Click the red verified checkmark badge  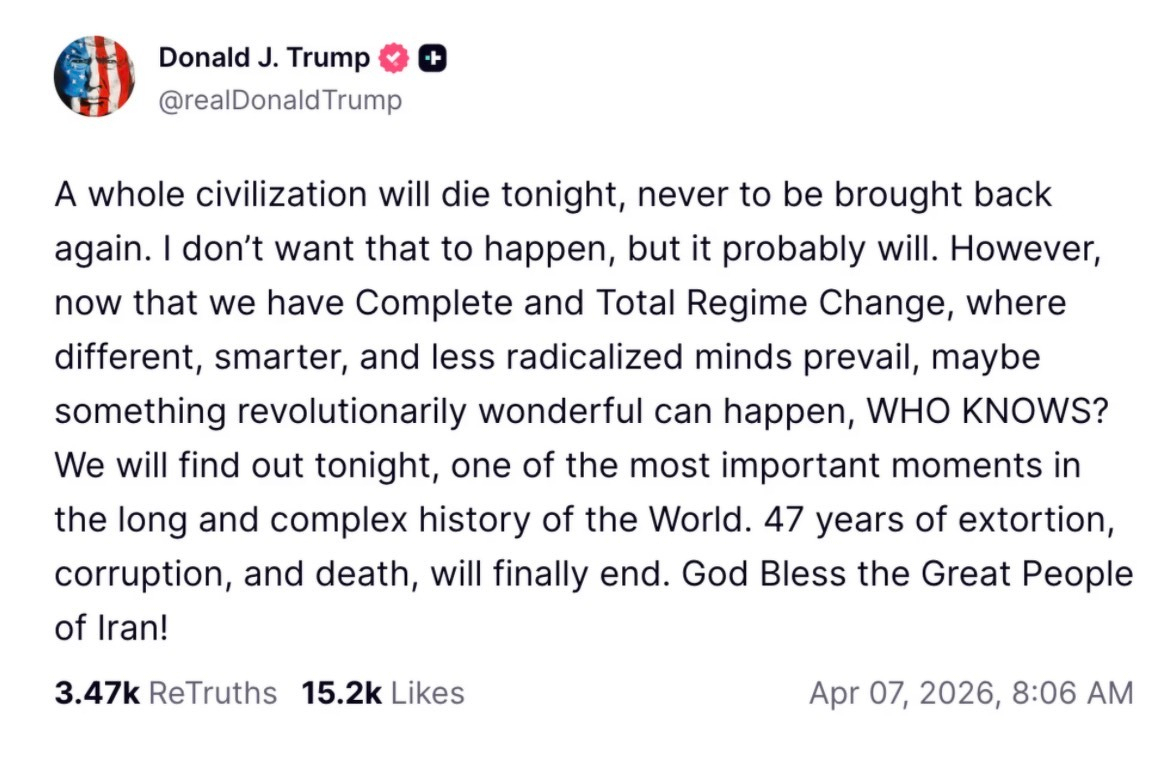tap(395, 59)
